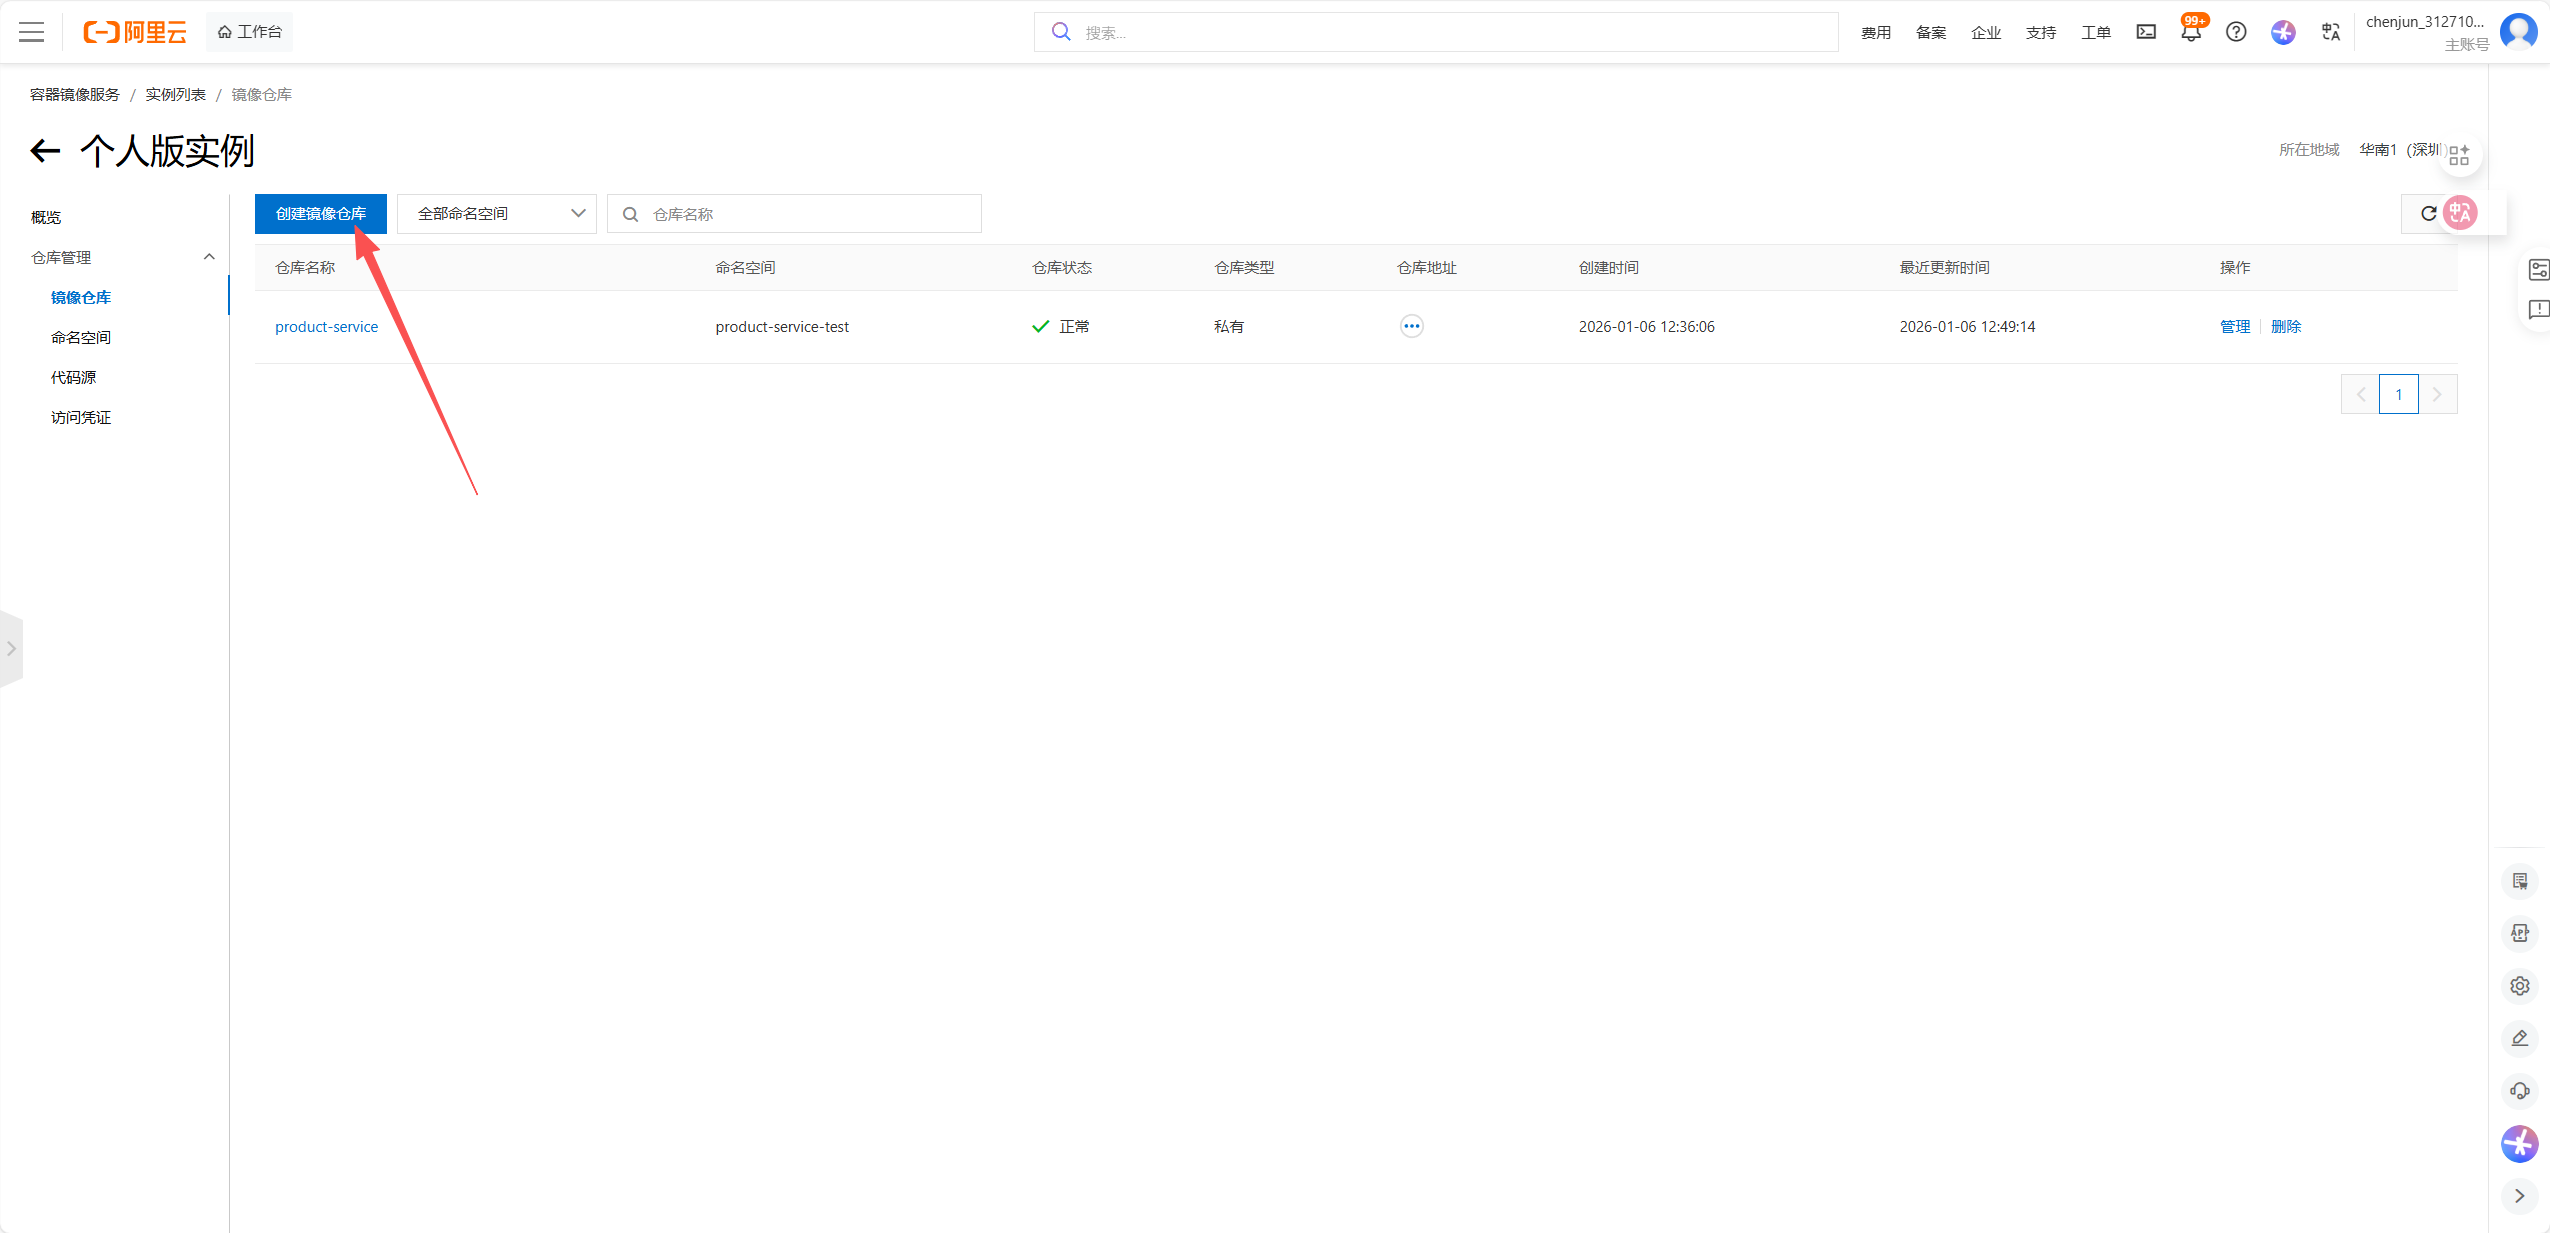Open the notification bell with 99+ badge

point(2190,32)
